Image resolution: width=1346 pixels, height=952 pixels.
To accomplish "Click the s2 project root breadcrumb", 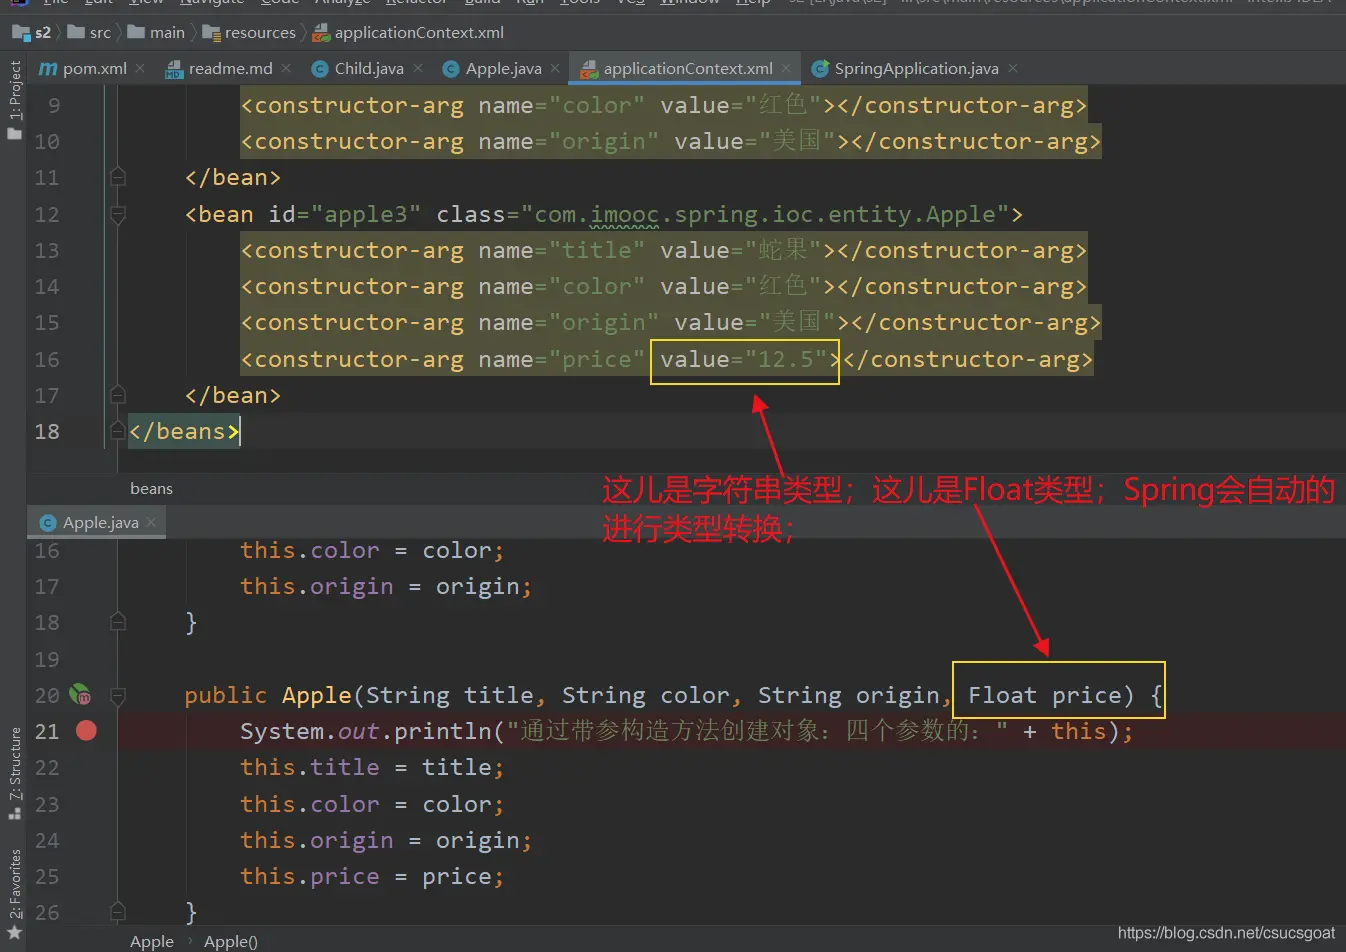I will pos(42,33).
